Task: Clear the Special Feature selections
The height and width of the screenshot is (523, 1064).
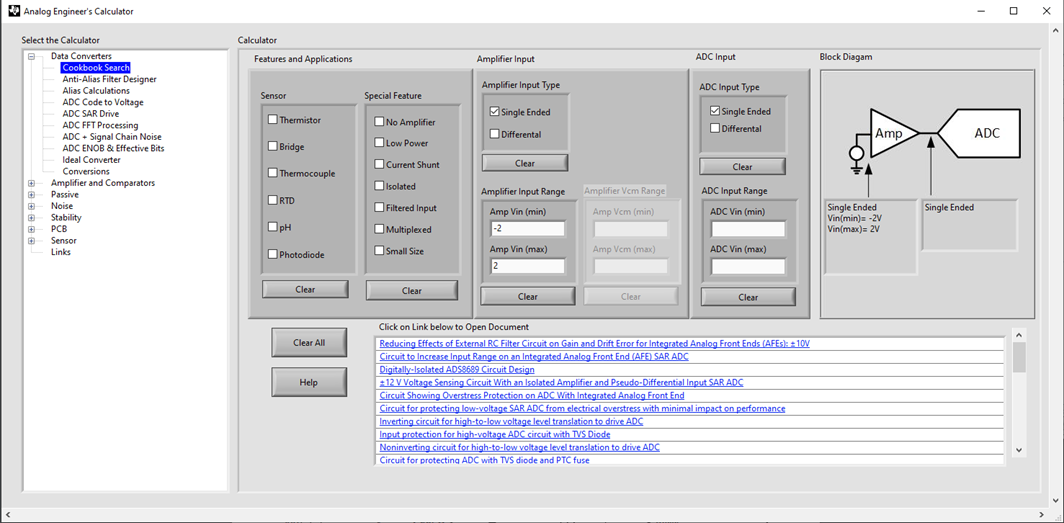Action: (x=412, y=291)
